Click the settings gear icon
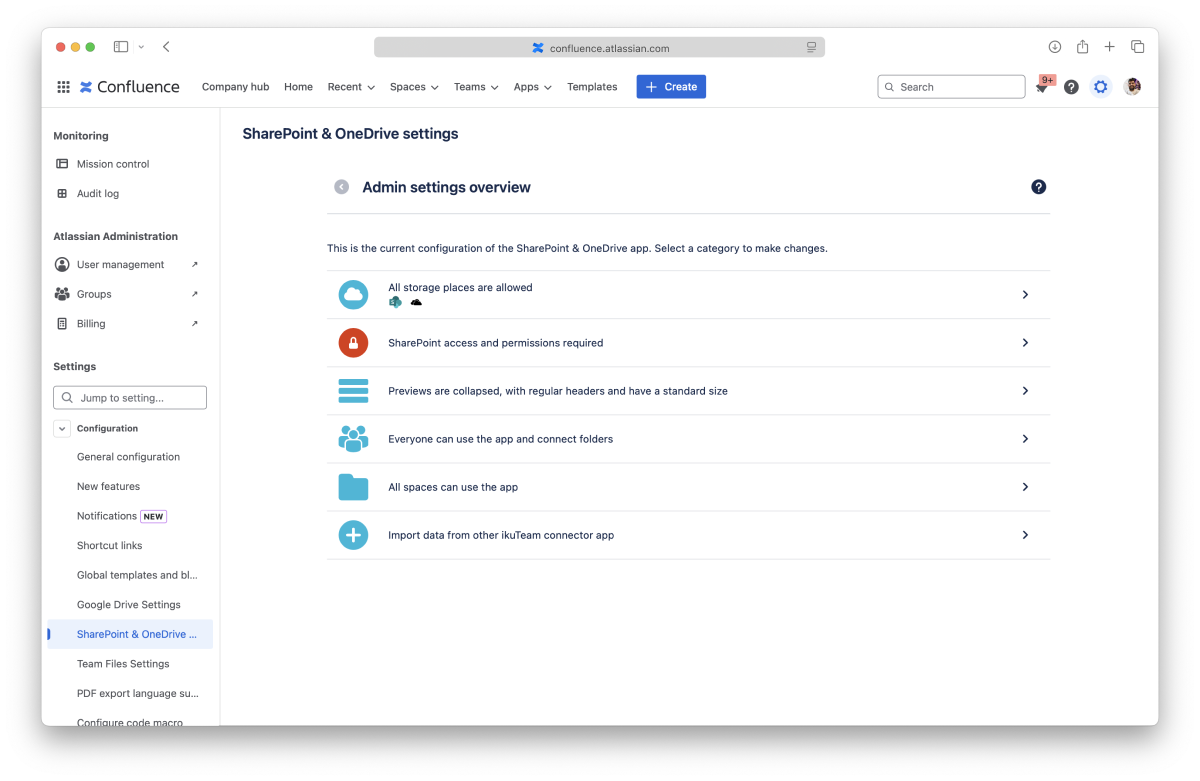This screenshot has width=1200, height=781. 1101,87
